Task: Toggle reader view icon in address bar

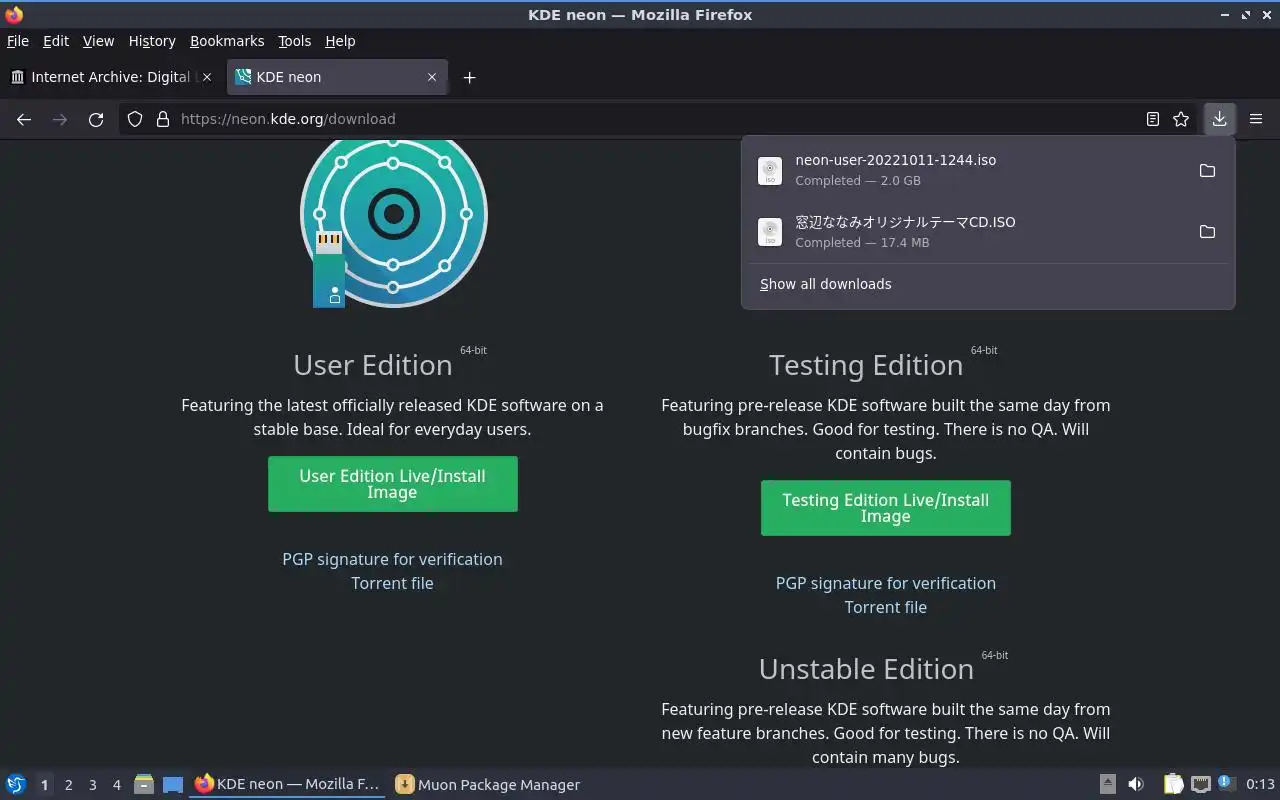Action: (1153, 119)
